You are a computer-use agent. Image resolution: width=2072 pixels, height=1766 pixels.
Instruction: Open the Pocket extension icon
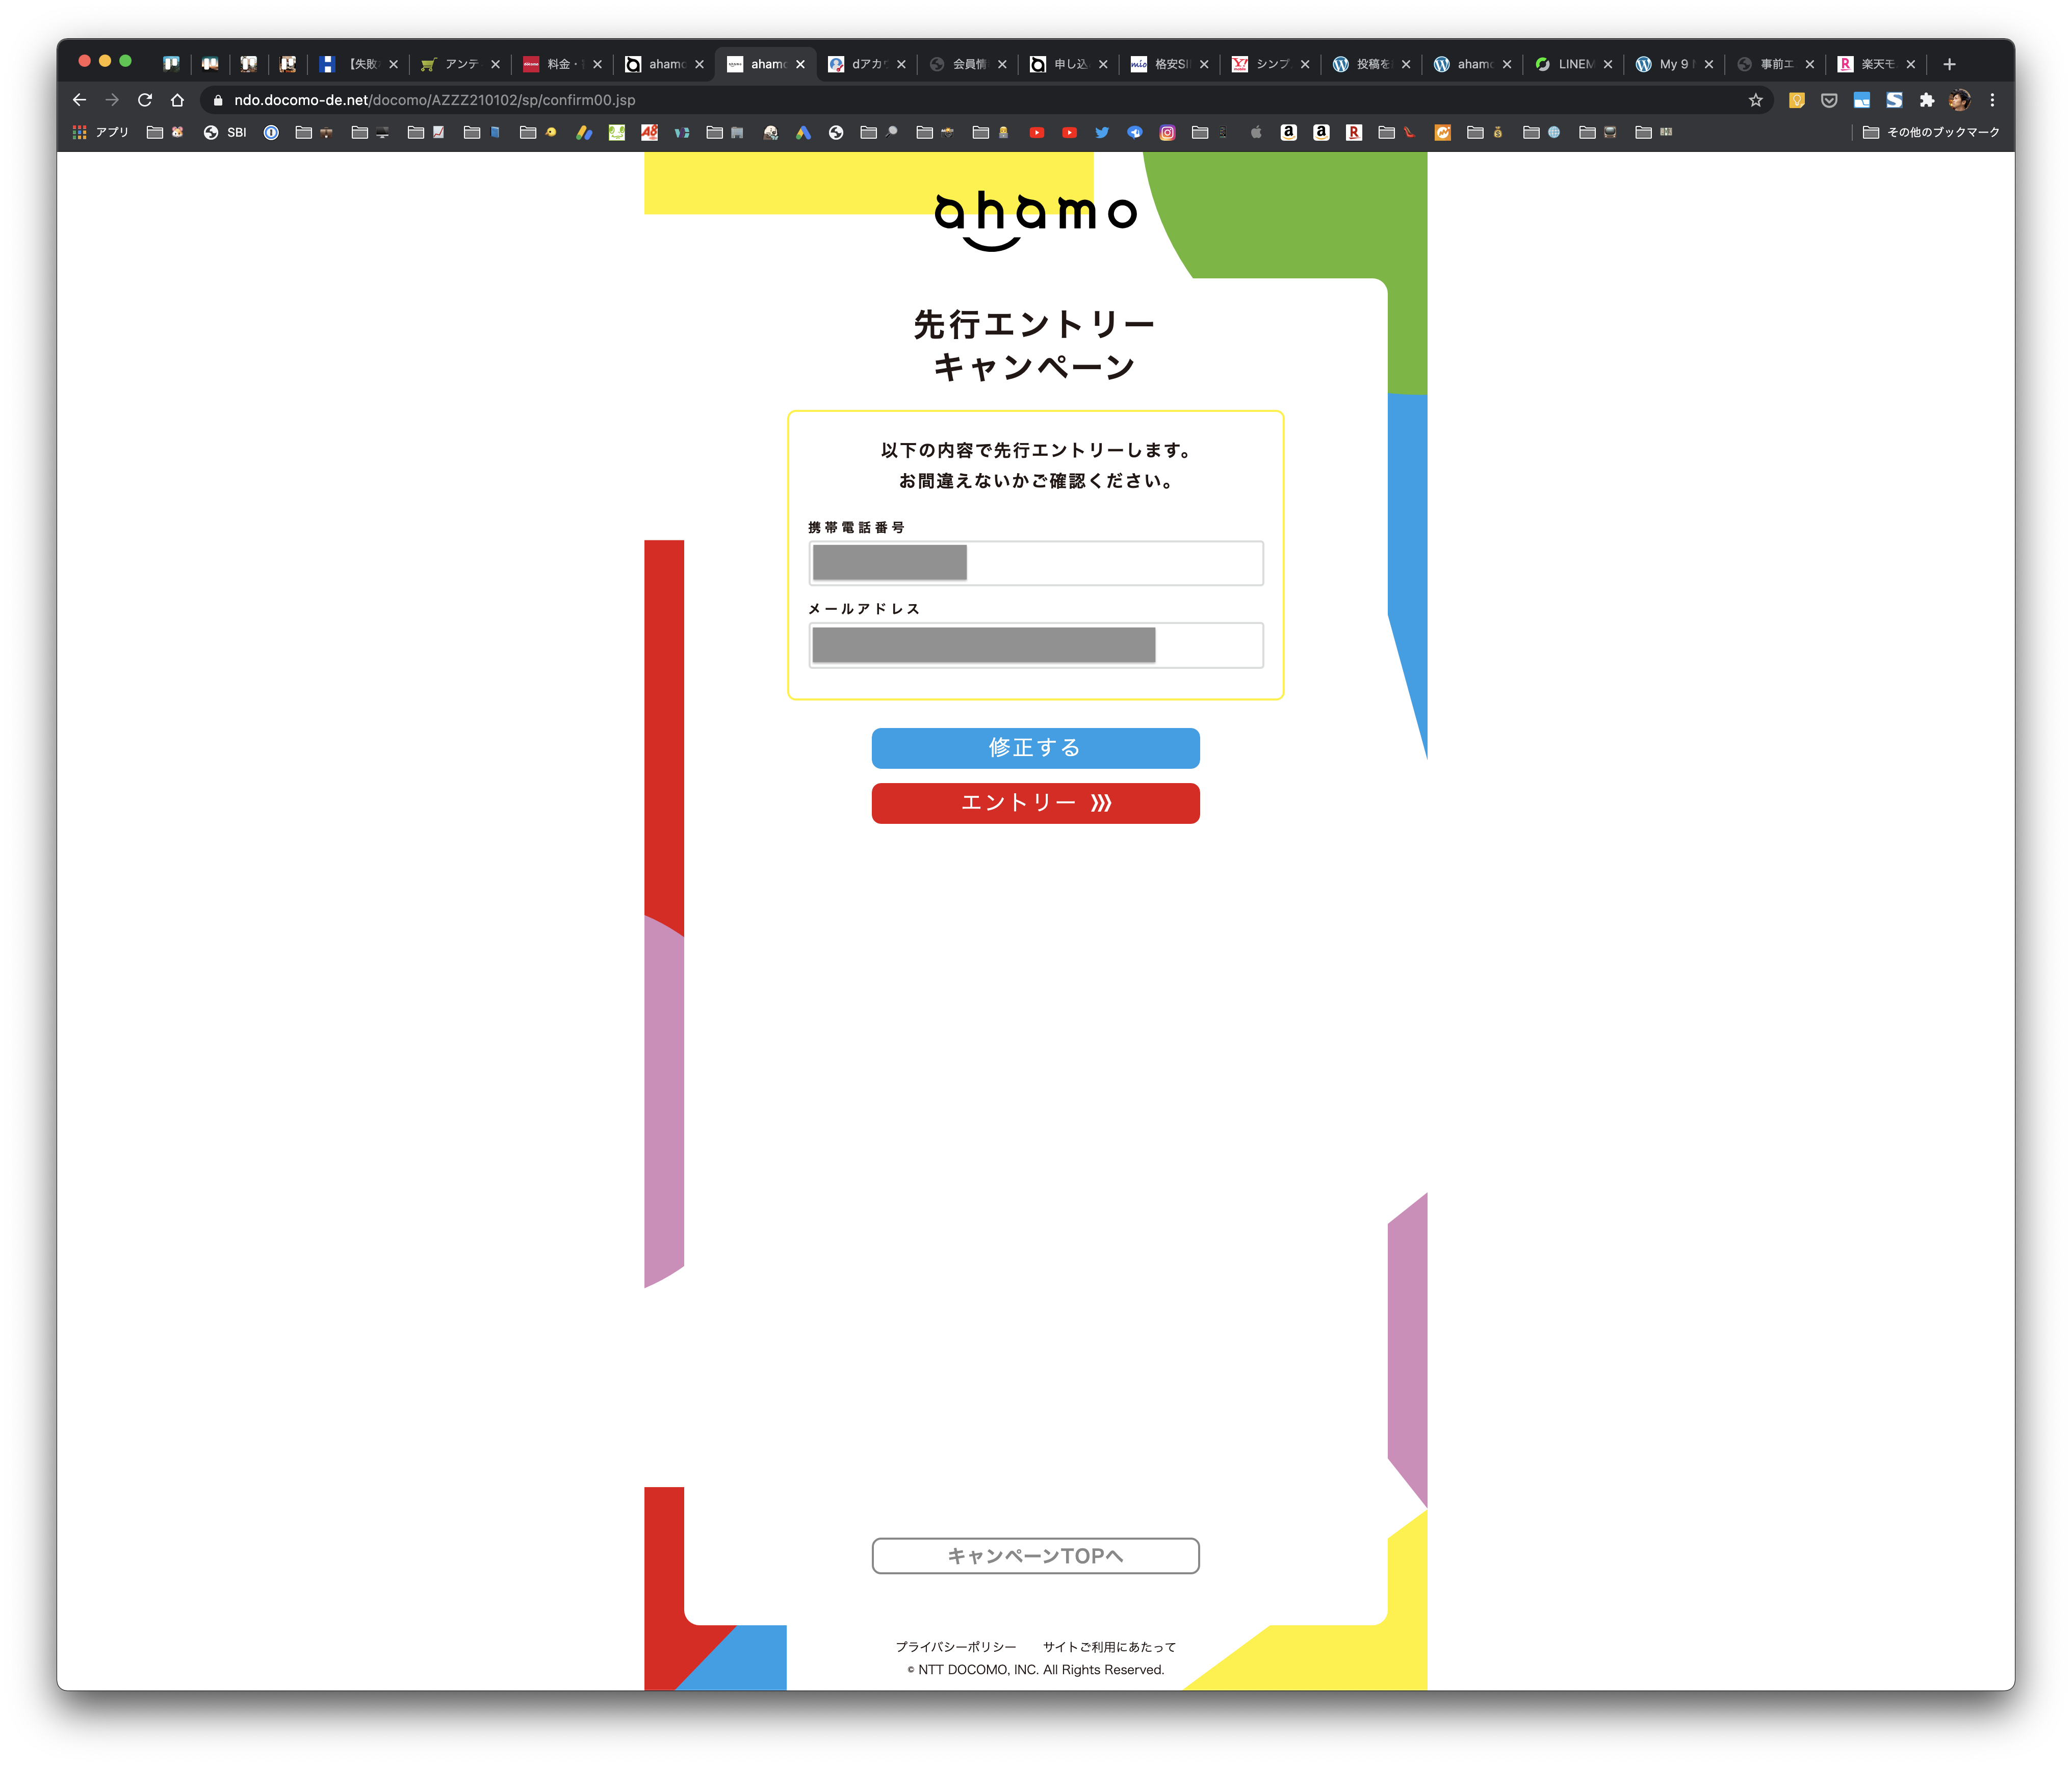[x=1829, y=100]
